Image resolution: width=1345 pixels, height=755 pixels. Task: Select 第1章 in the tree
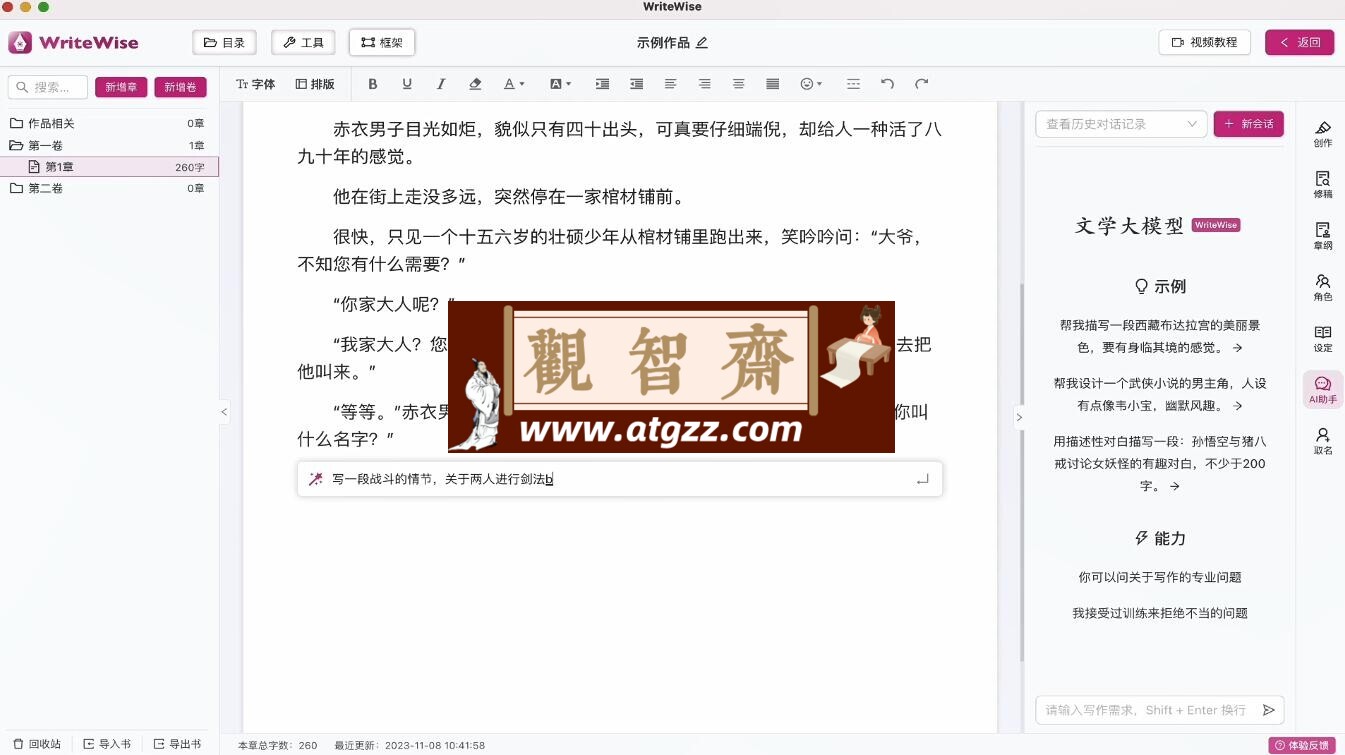tap(108, 167)
